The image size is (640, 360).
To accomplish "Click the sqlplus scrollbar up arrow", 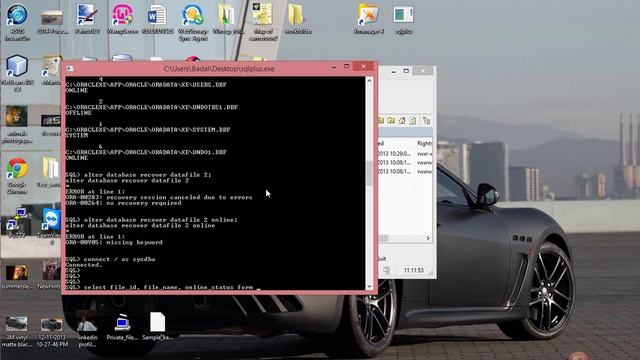I will point(369,81).
